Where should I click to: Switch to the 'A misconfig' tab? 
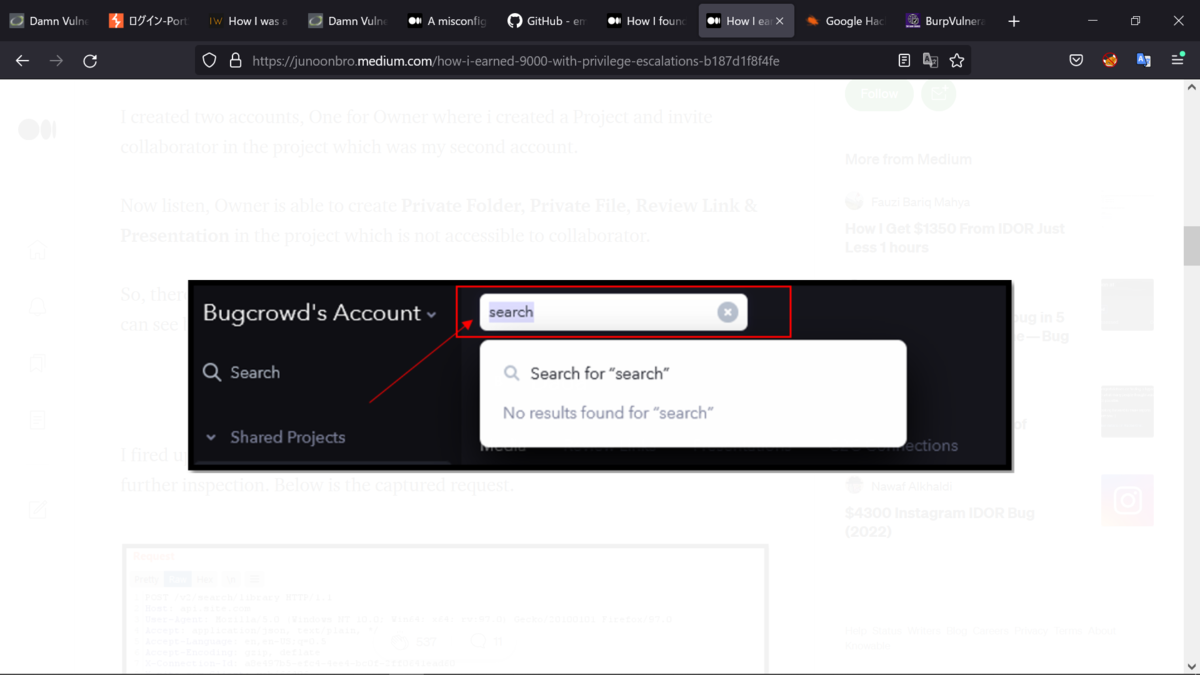[446, 21]
